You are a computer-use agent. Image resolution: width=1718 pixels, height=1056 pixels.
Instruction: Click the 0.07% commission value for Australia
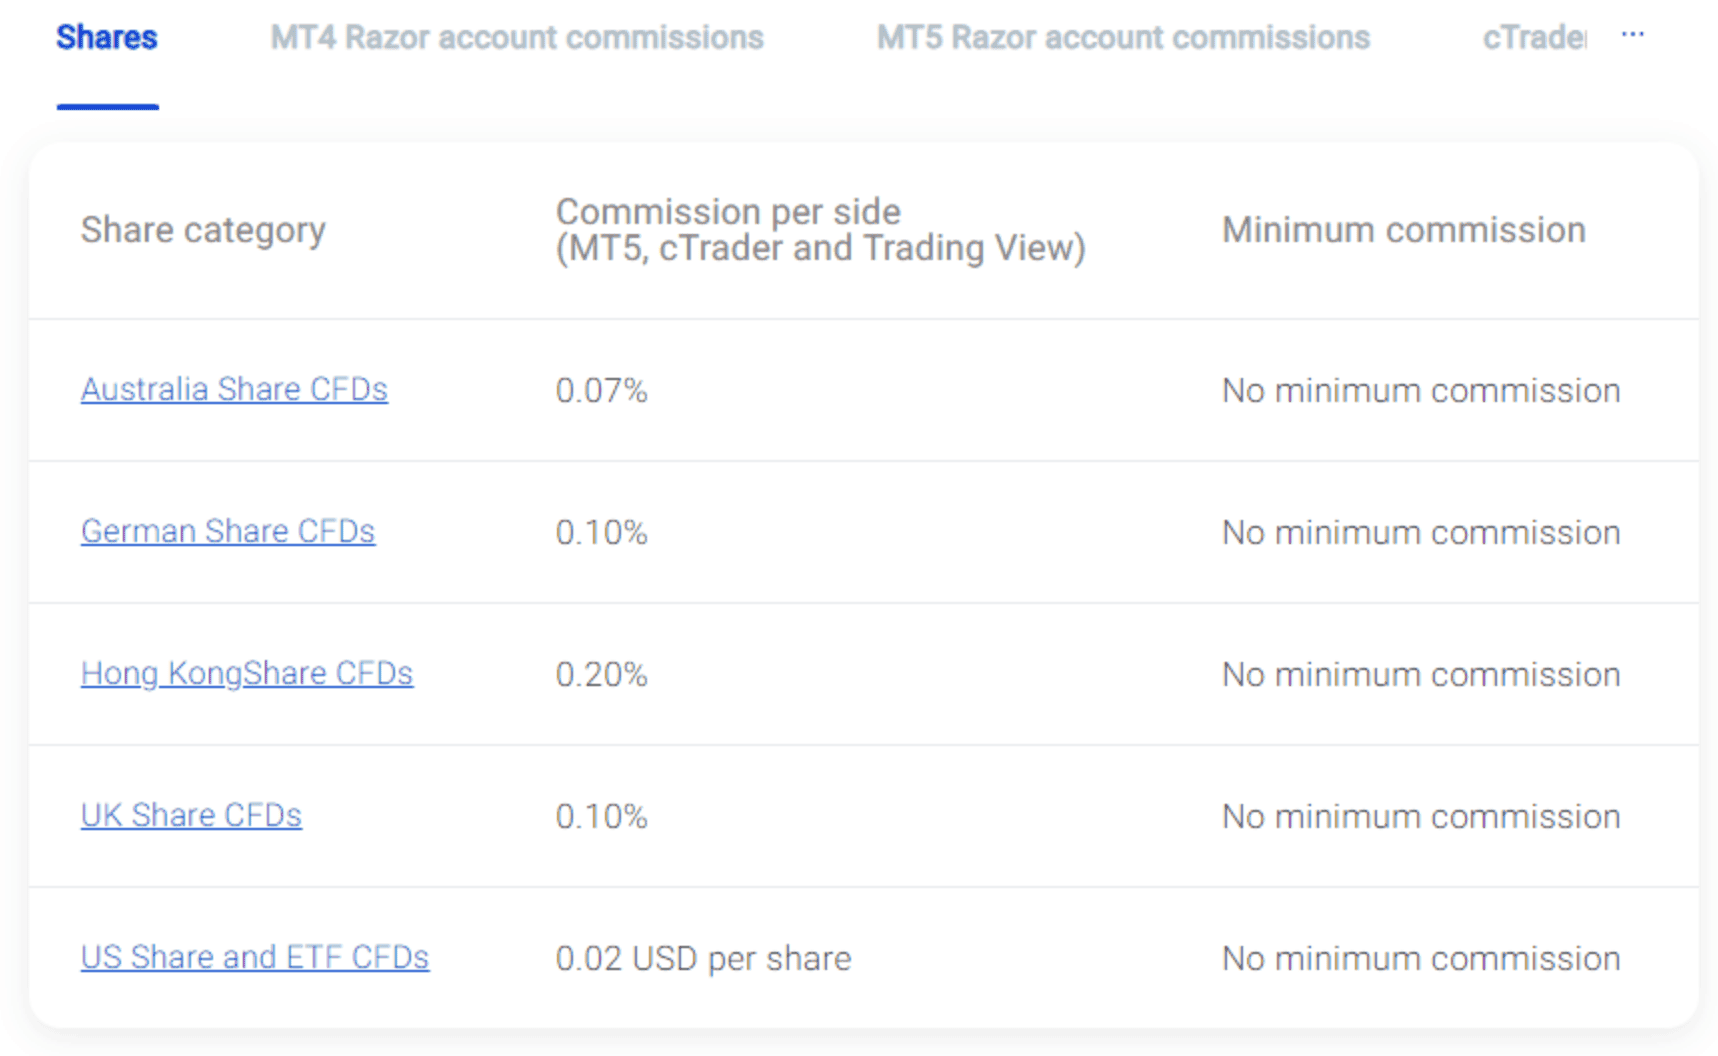pos(601,390)
